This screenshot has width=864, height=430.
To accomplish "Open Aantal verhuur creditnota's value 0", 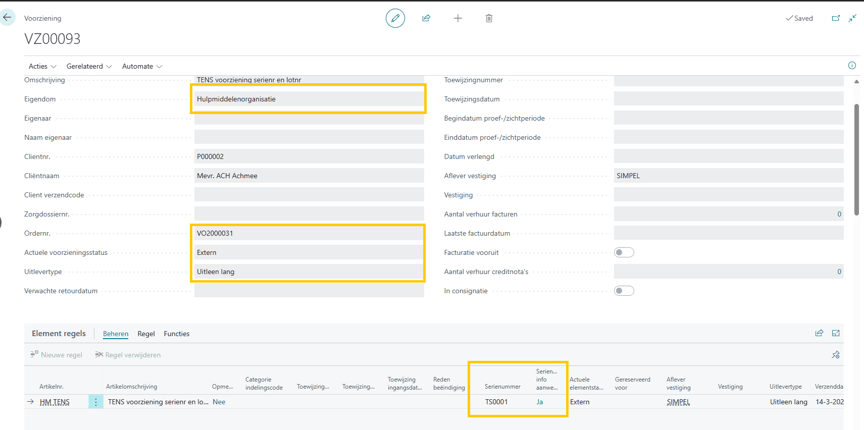I will point(839,271).
